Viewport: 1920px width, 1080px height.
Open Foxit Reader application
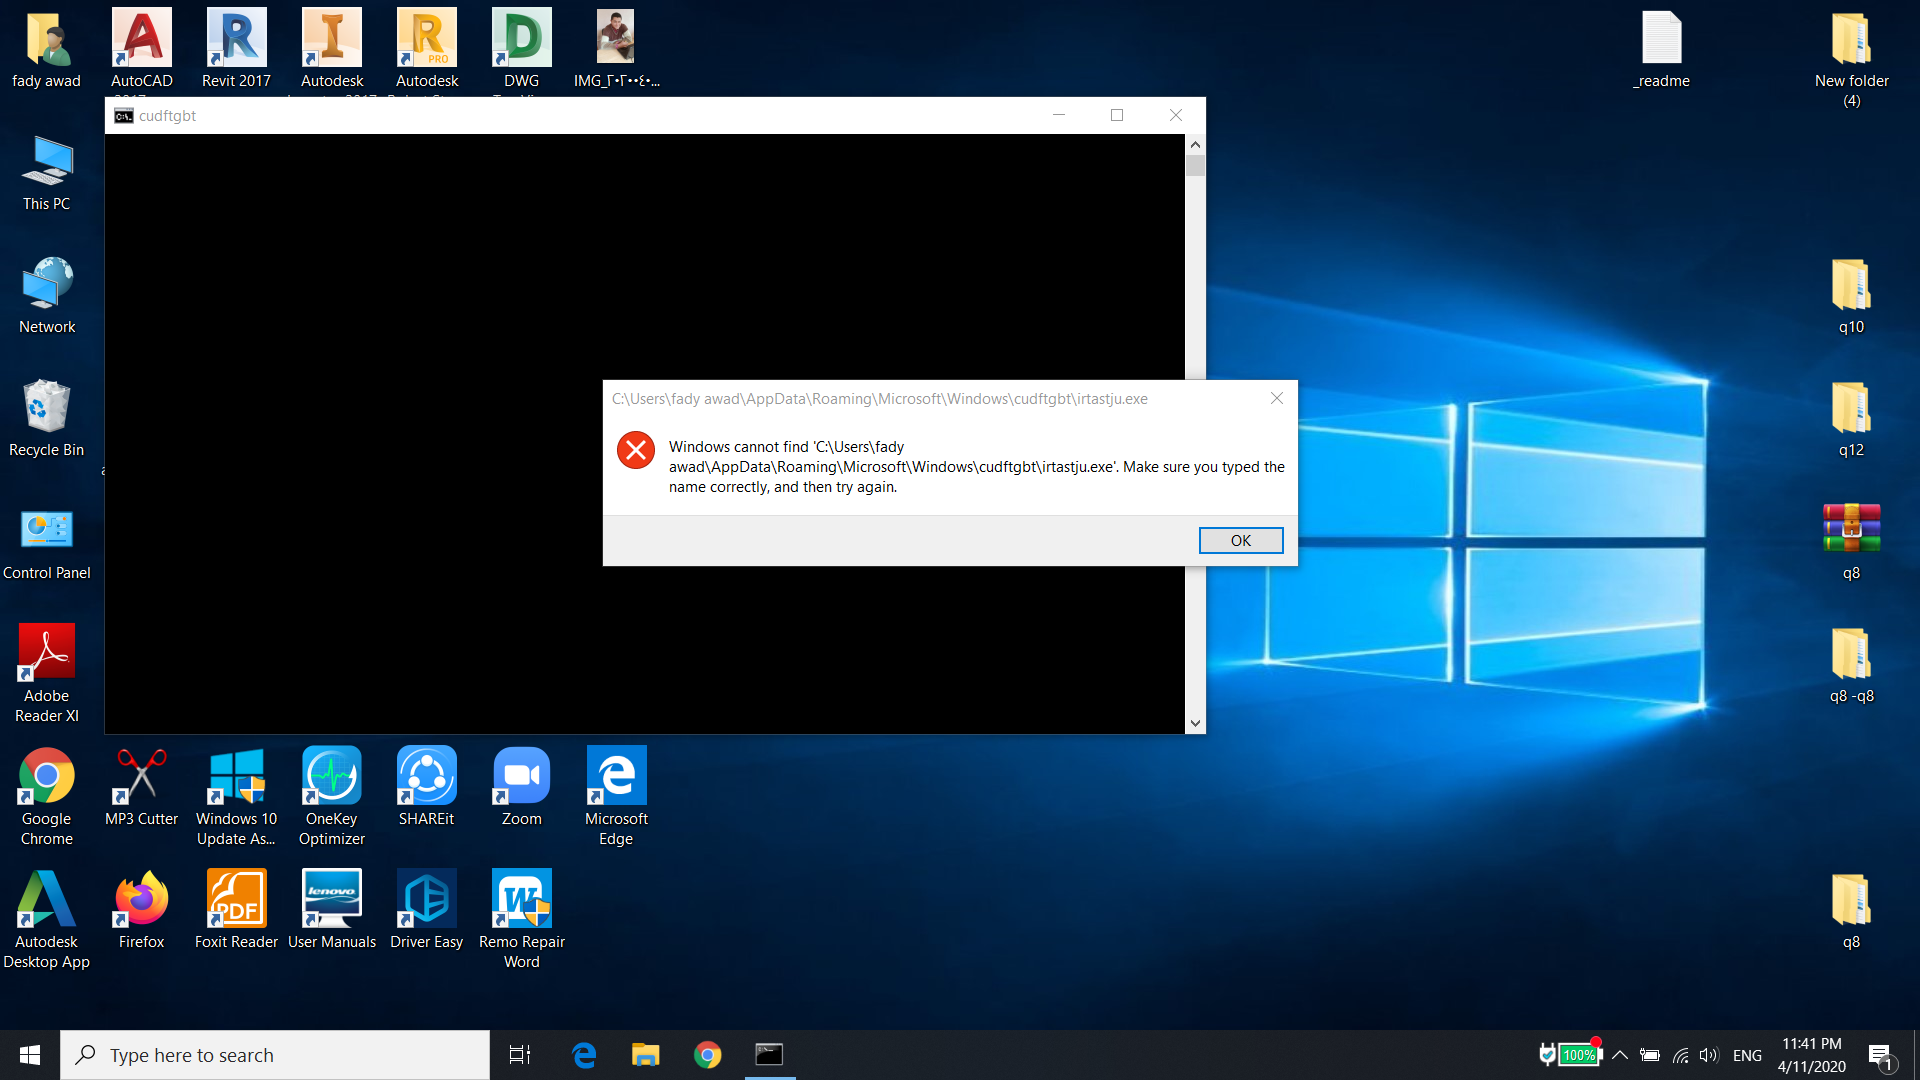(x=235, y=911)
